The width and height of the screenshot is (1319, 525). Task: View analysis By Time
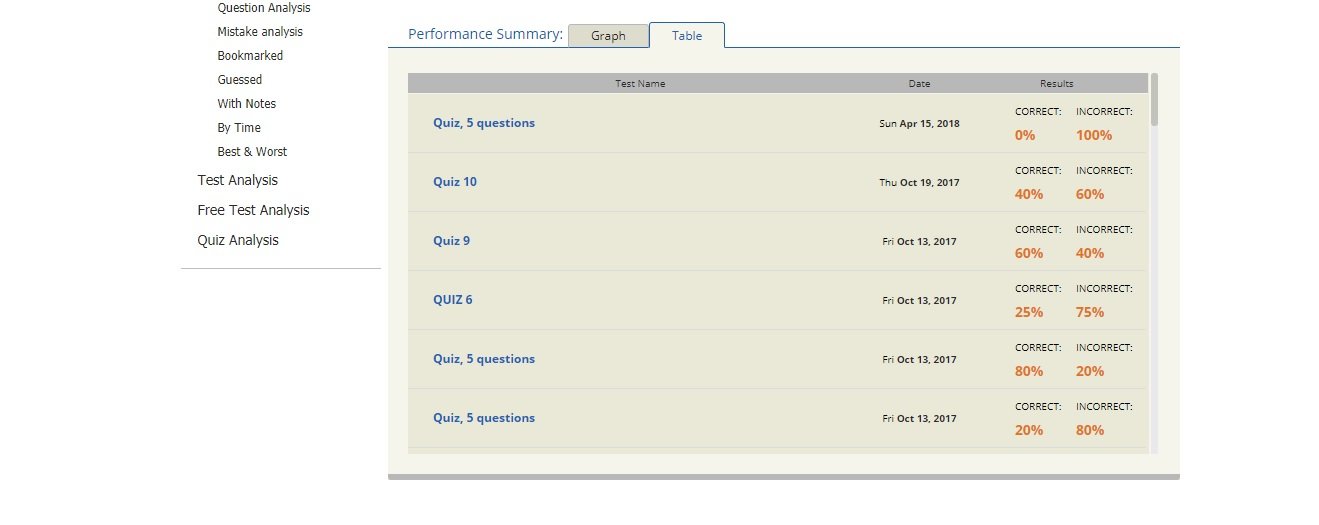pos(239,128)
